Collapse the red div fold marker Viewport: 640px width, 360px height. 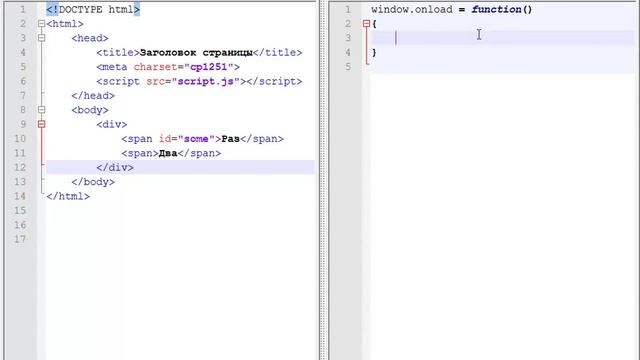click(41, 124)
